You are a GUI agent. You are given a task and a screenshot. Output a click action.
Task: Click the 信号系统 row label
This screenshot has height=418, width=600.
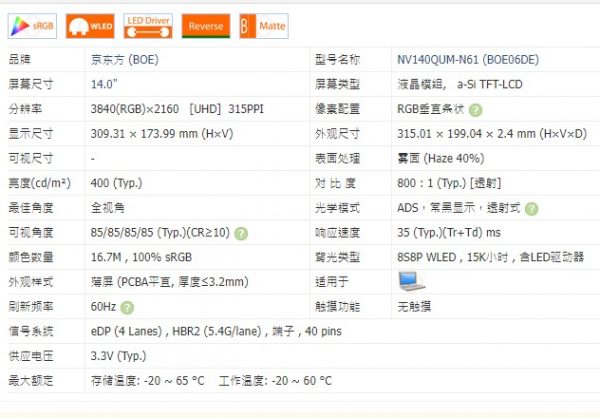click(31, 331)
